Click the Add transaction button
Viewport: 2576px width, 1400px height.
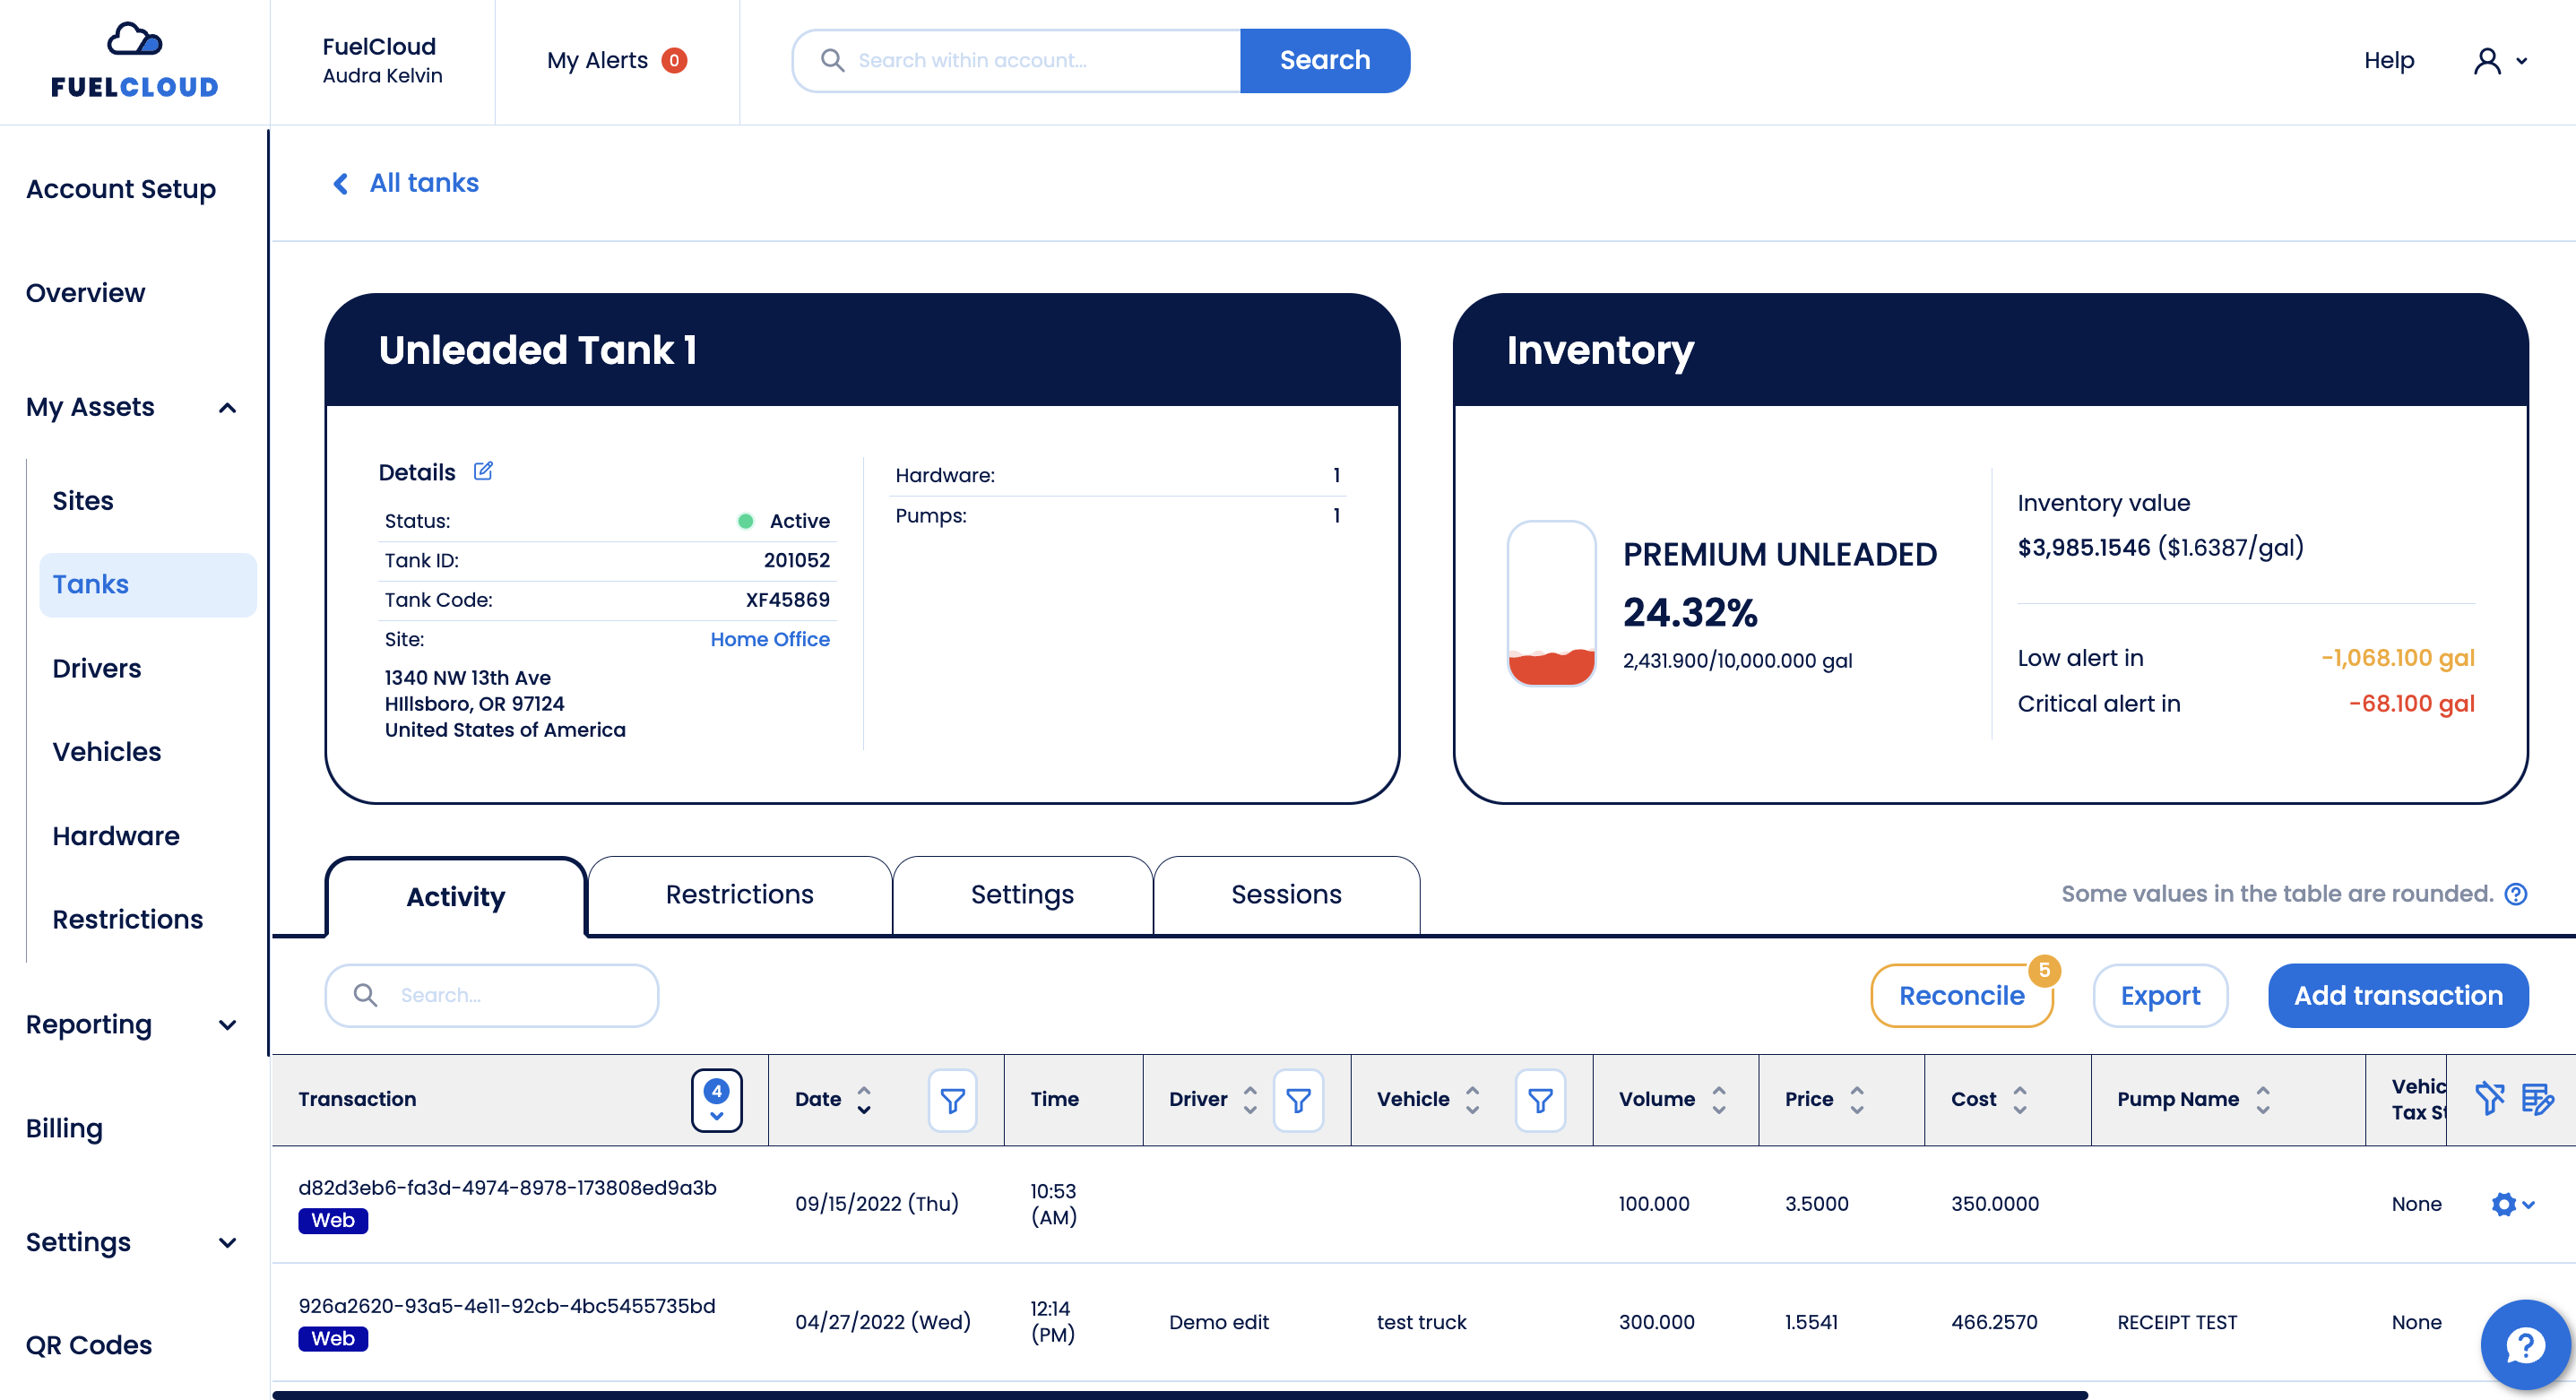pos(2398,995)
